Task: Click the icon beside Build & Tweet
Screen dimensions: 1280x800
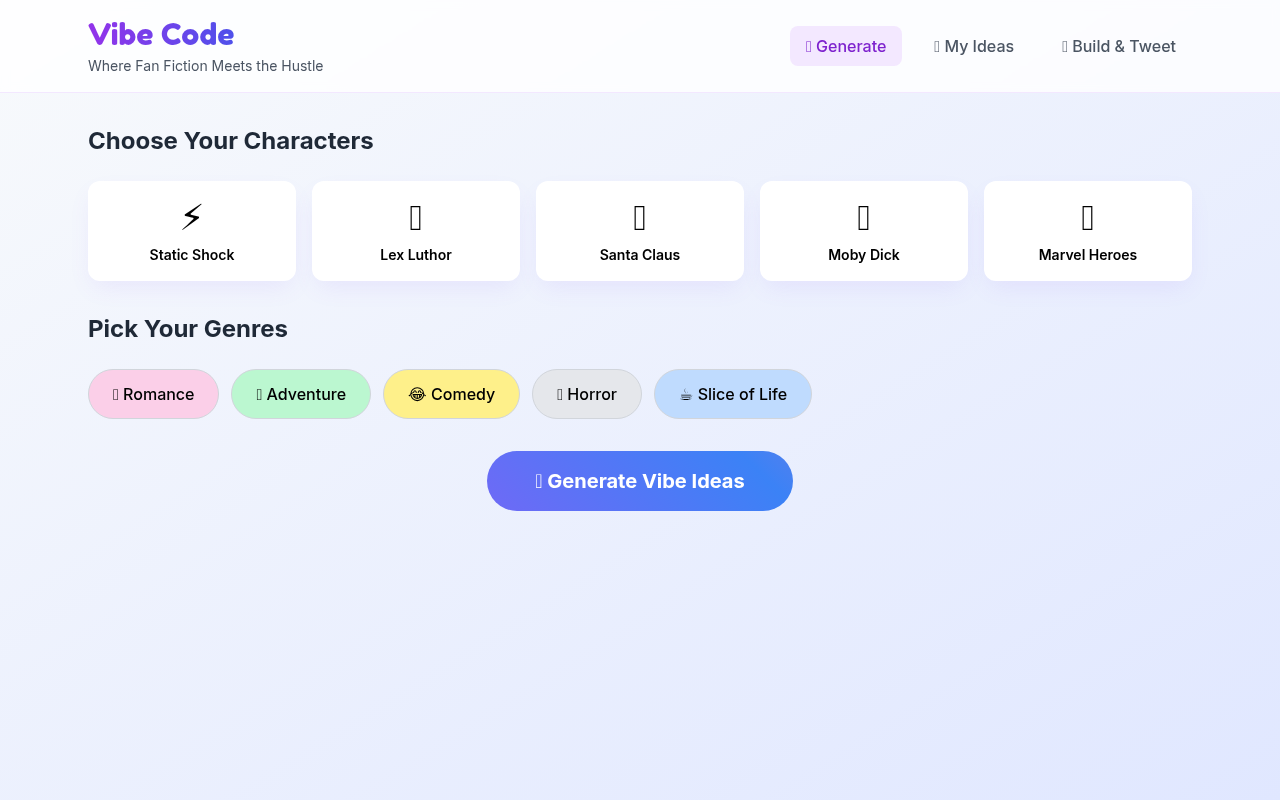Action: 1065,46
